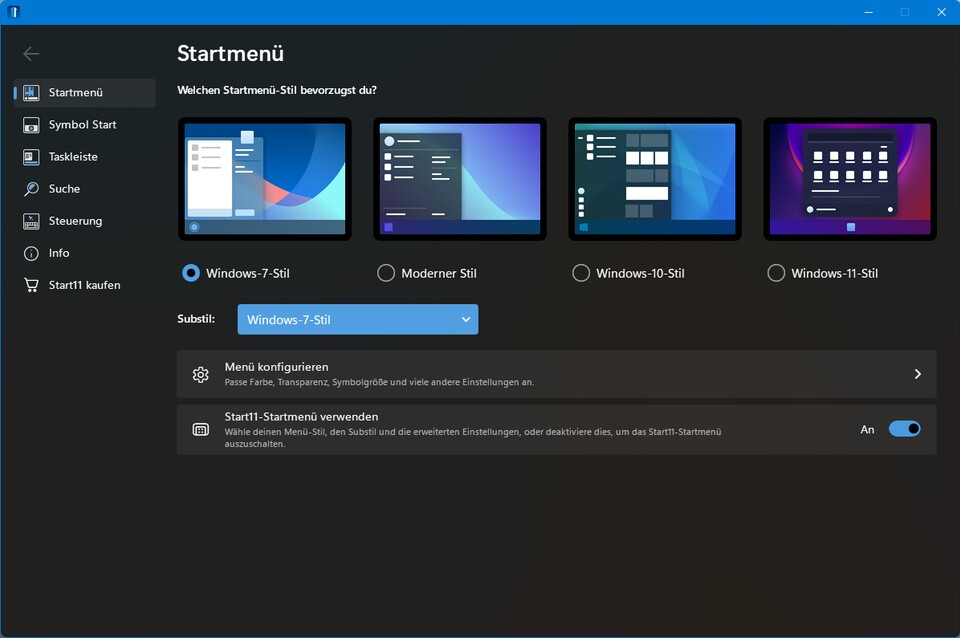Image resolution: width=960 pixels, height=638 pixels.
Task: Select the Moderner Stil radio button
Action: pyautogui.click(x=385, y=272)
